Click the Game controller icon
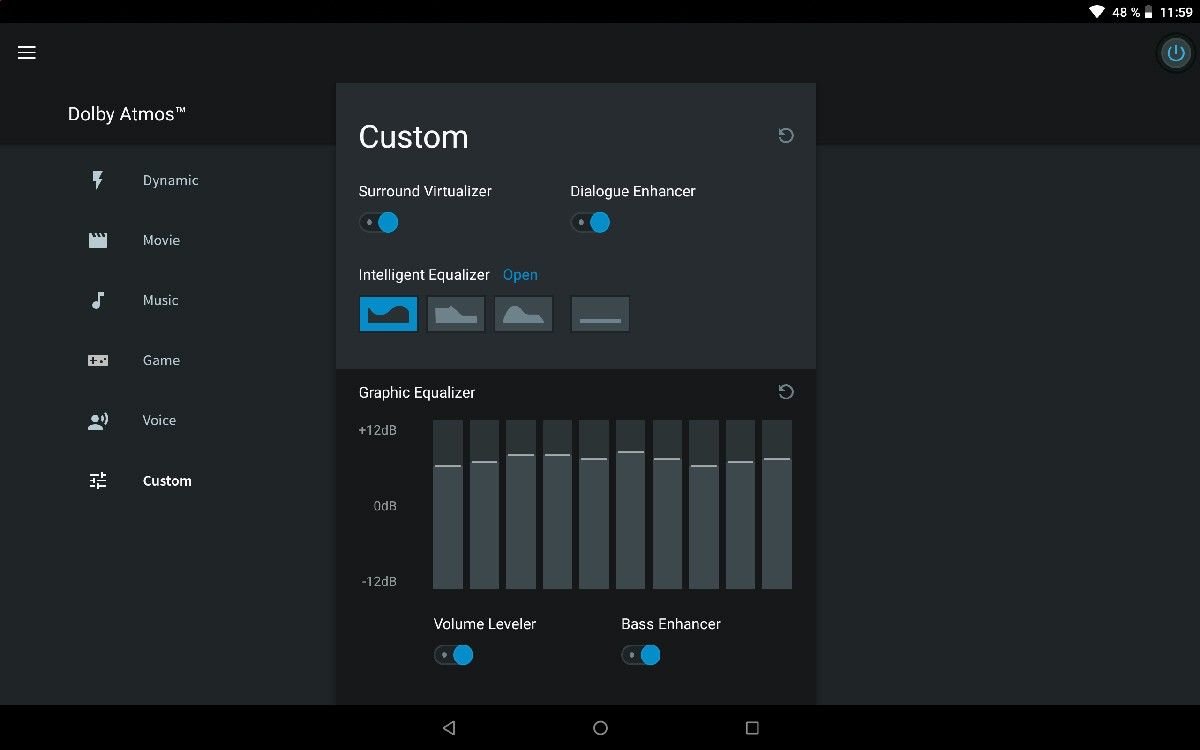 pos(98,360)
